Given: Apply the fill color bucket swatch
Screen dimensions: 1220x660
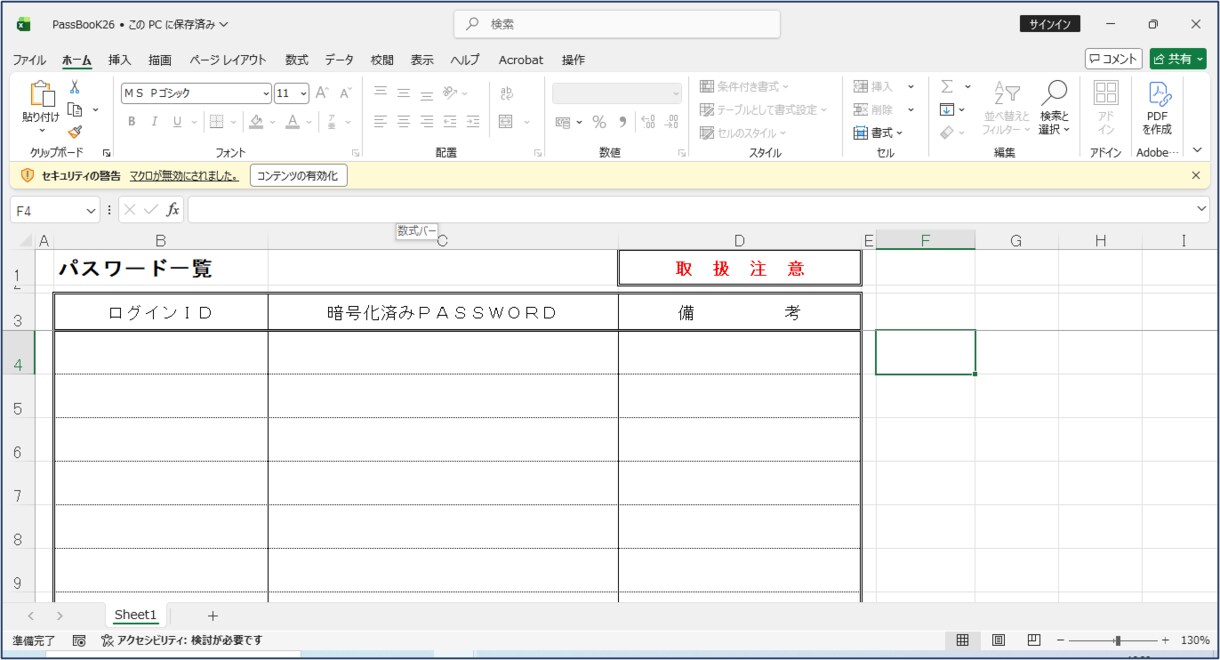Looking at the screenshot, I should pyautogui.click(x=256, y=122).
